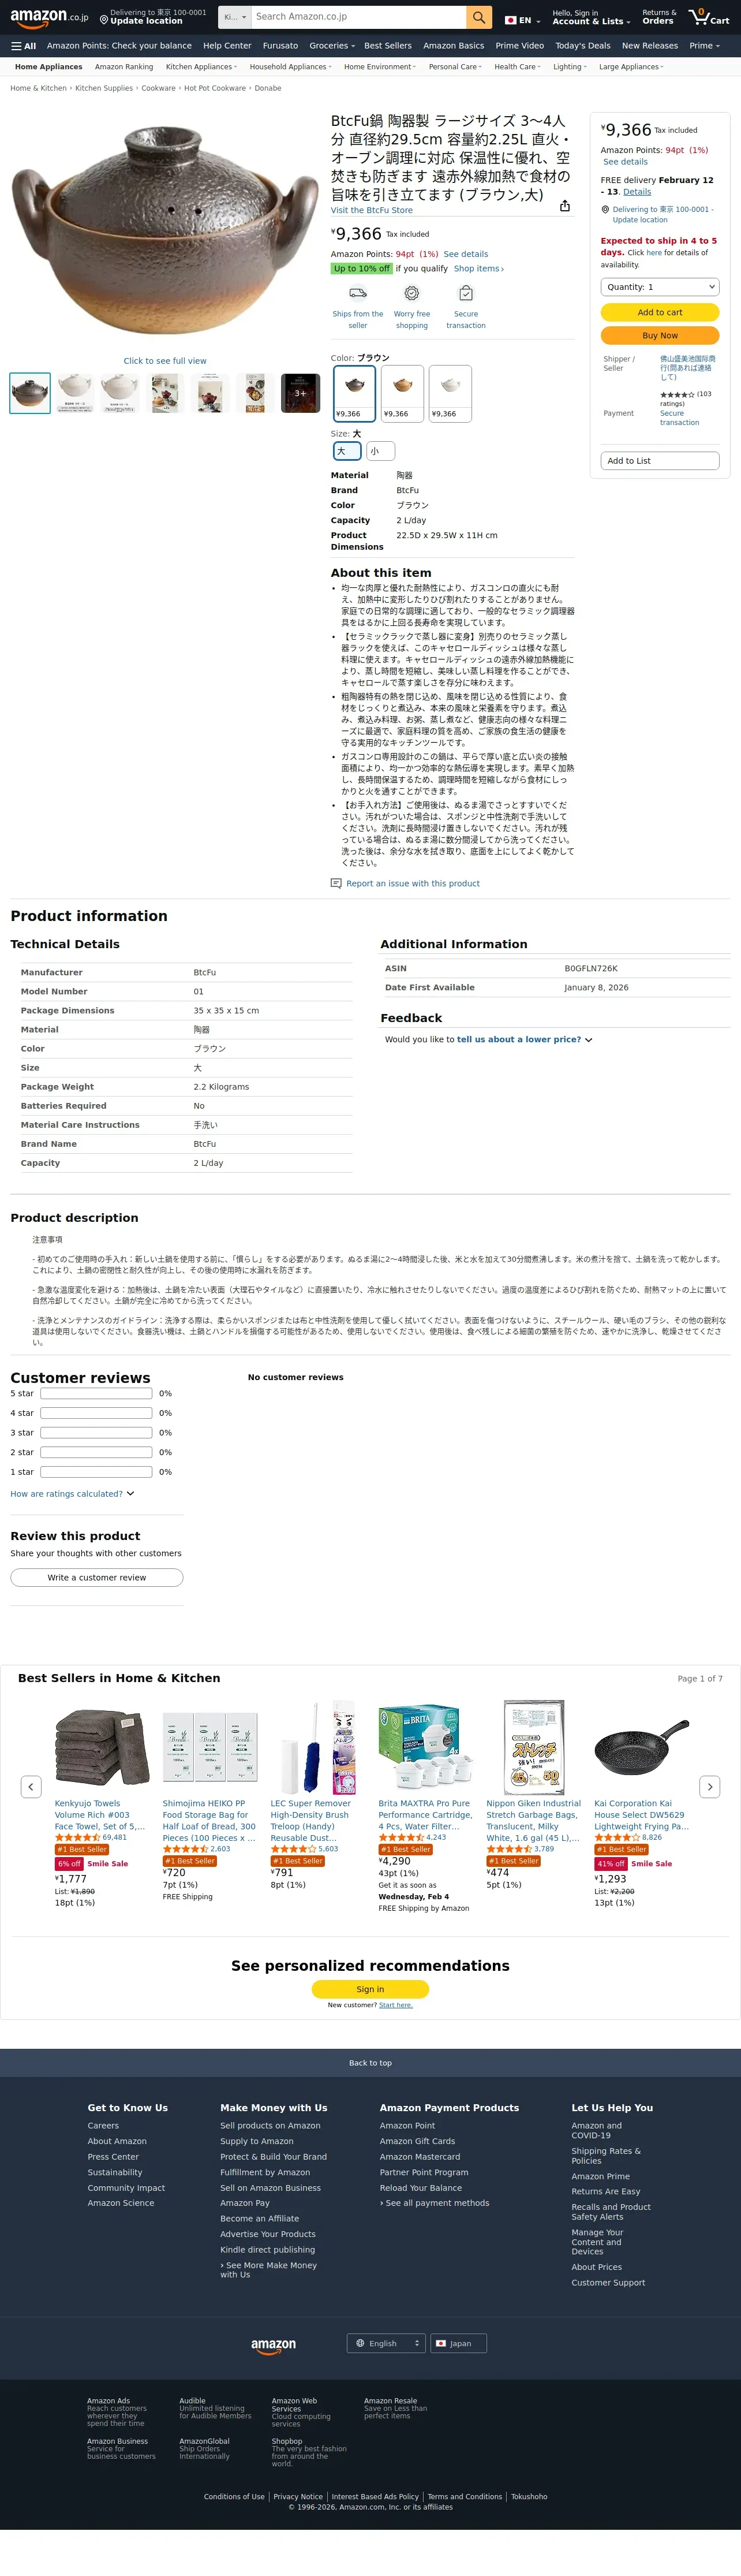Viewport: 741px width, 2576px height.
Task: Click the Buy Now button
Action: click(660, 336)
